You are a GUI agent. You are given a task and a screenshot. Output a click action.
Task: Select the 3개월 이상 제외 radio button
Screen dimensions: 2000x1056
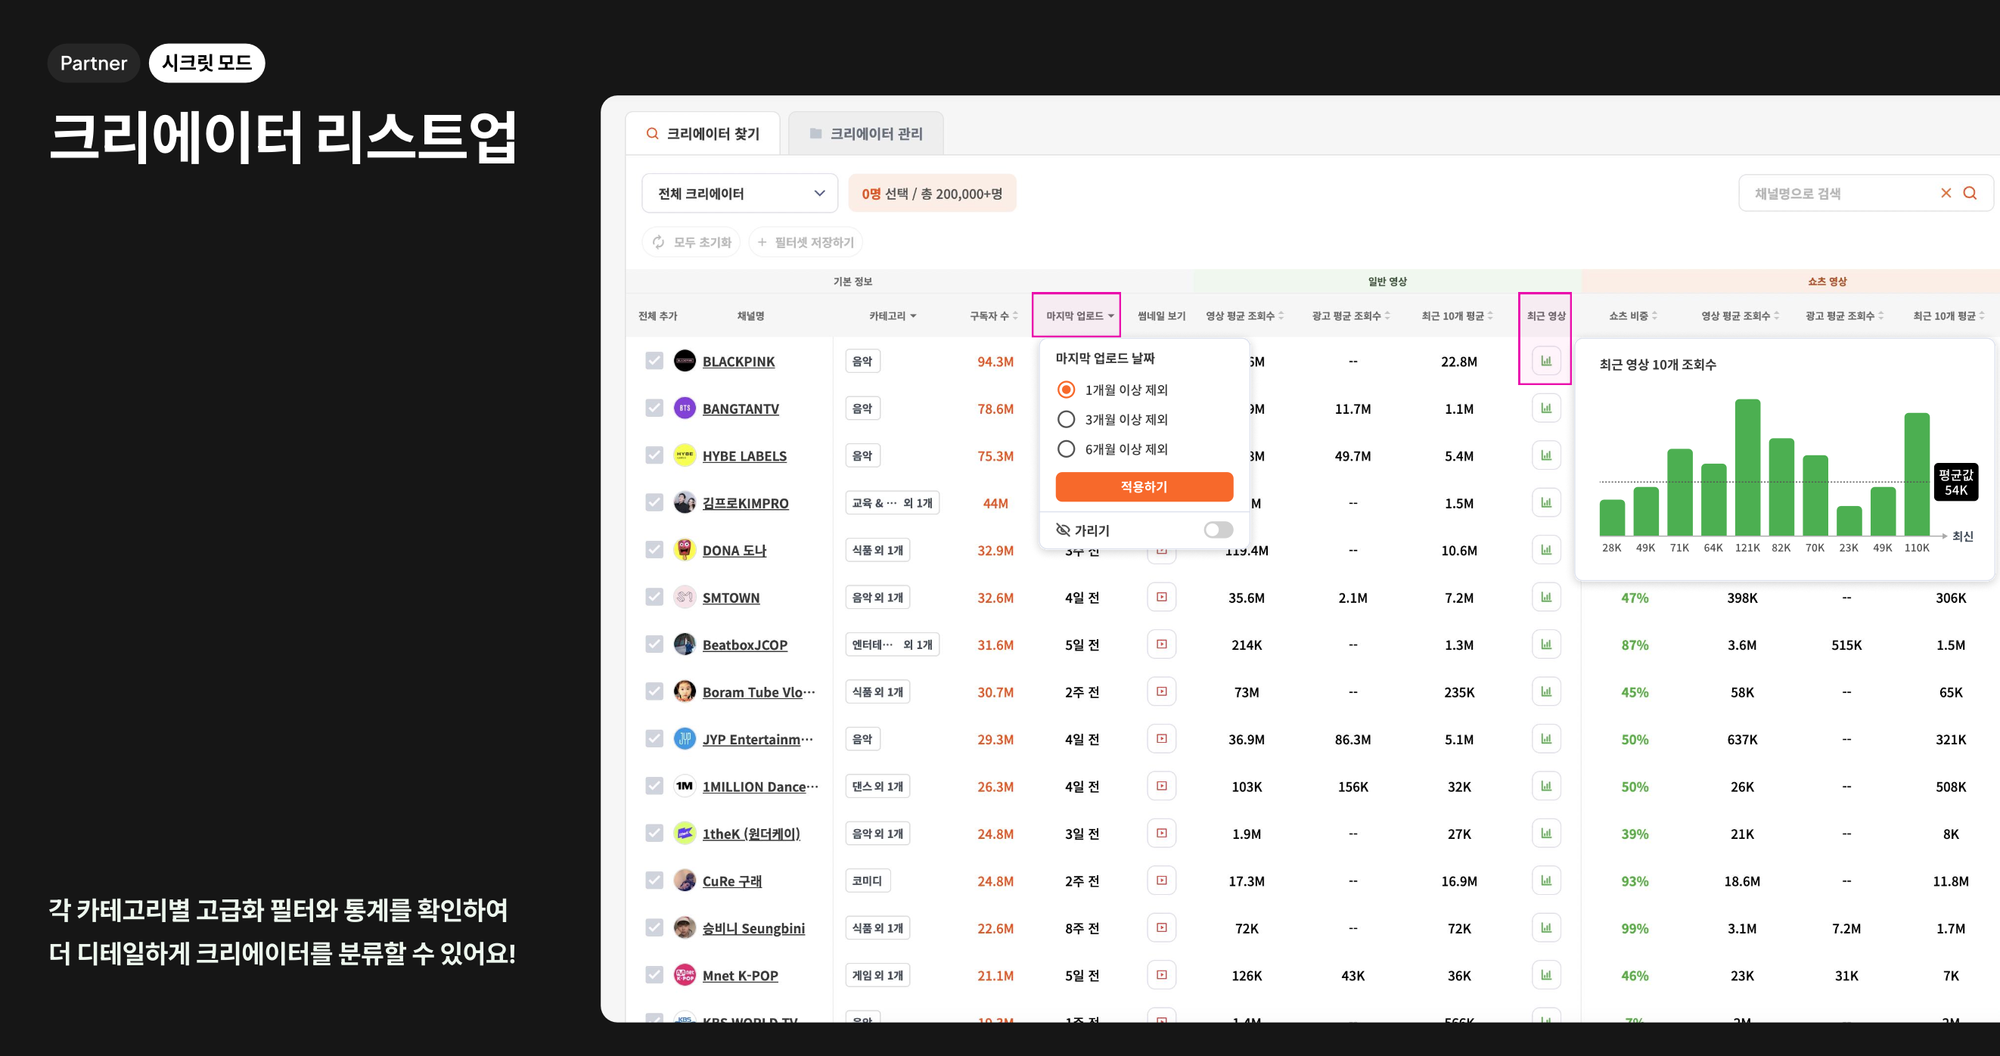pos(1066,419)
